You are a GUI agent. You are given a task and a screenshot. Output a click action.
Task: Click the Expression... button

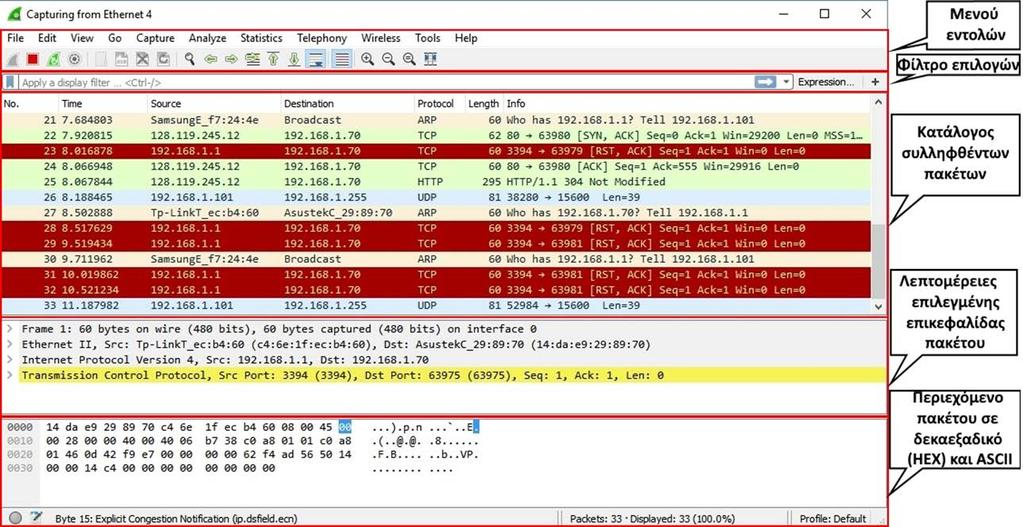(825, 82)
